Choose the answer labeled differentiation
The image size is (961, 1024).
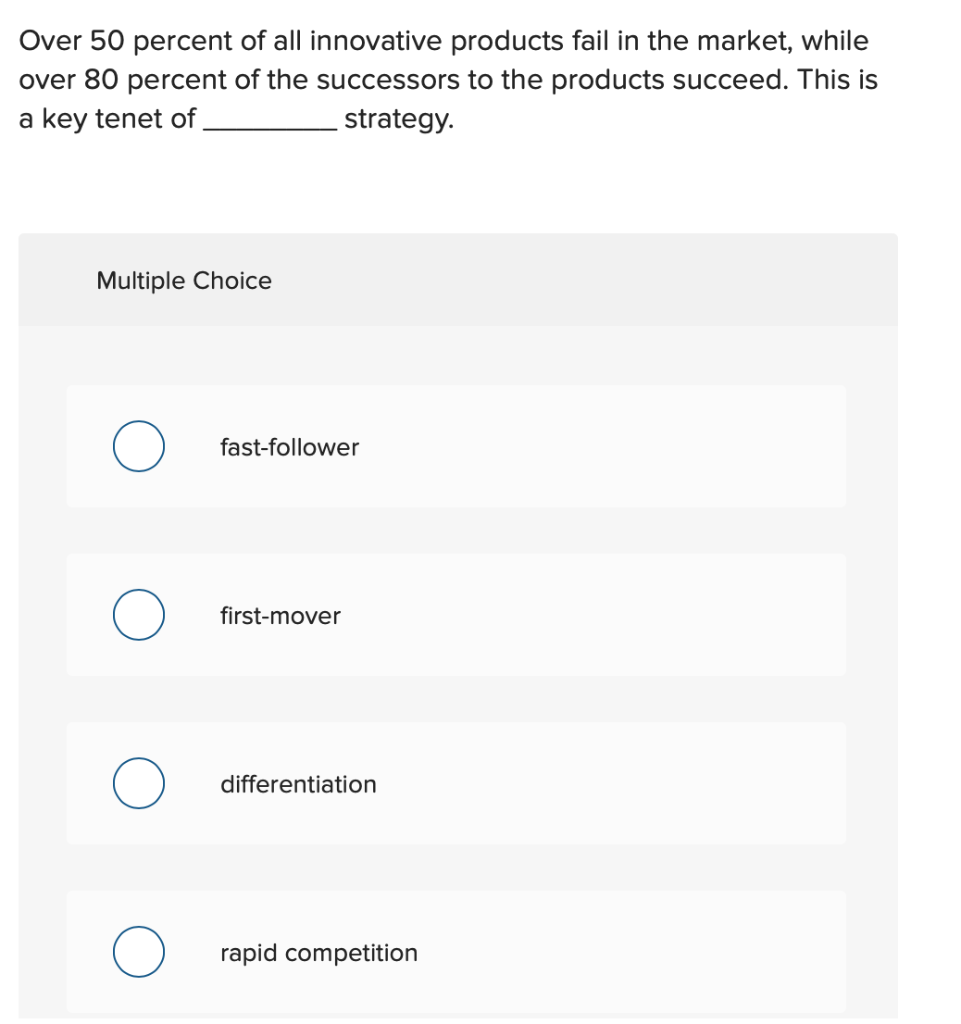coord(298,785)
